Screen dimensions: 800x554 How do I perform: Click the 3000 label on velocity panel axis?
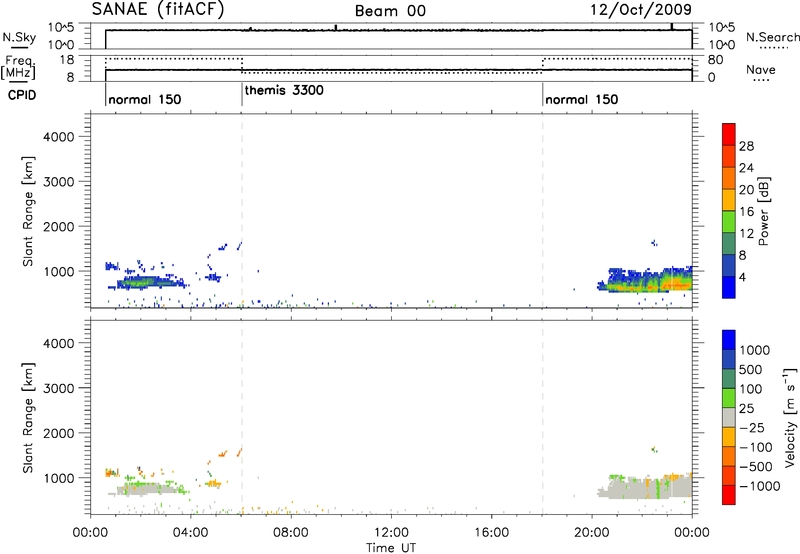pyautogui.click(x=59, y=388)
